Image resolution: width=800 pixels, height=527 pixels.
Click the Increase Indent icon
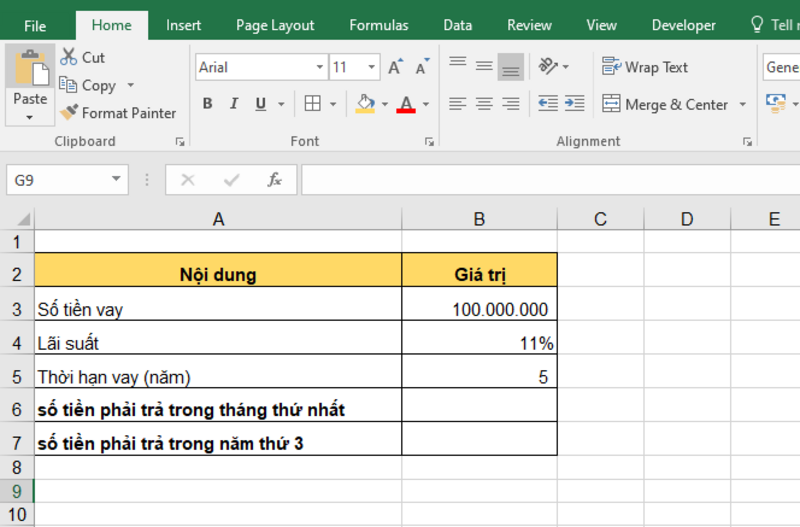click(575, 103)
